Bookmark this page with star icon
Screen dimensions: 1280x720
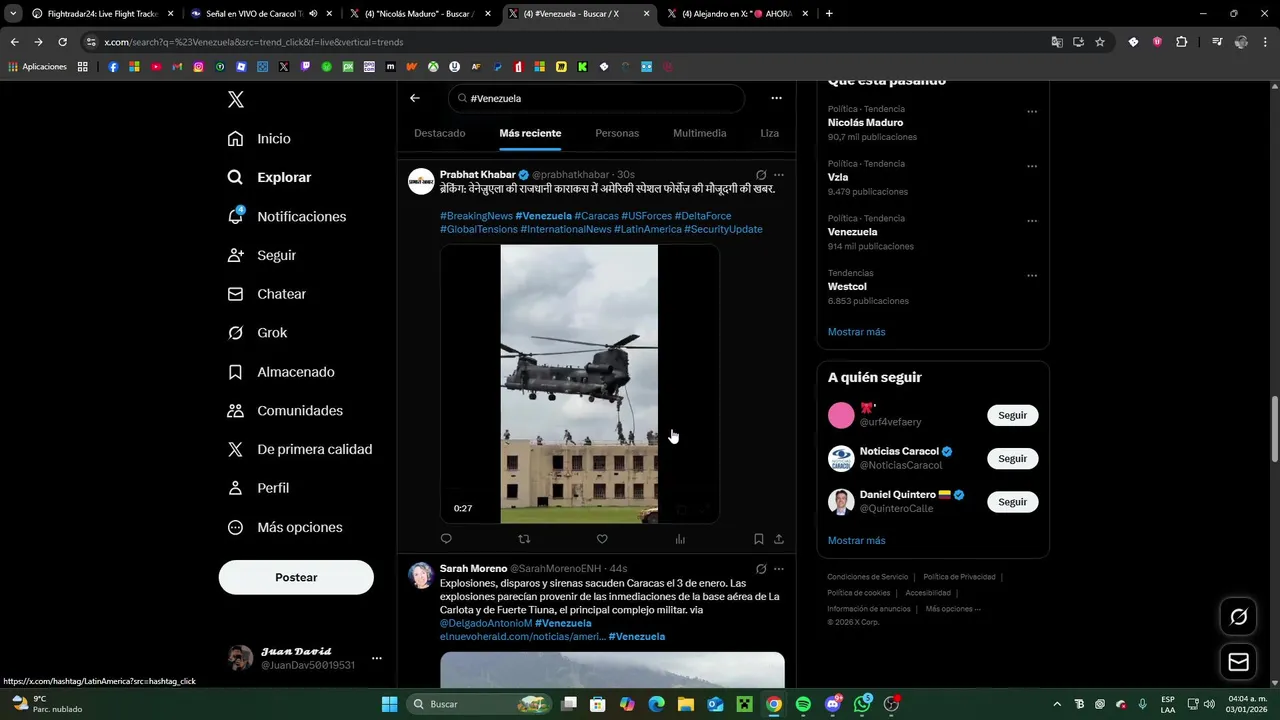(1100, 42)
